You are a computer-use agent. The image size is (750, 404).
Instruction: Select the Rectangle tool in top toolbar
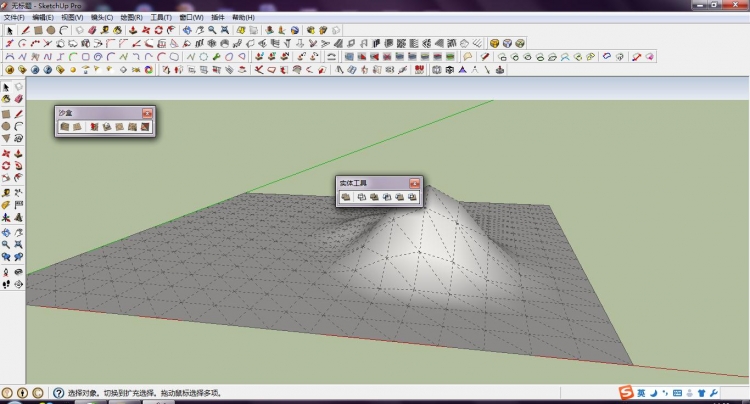coord(38,30)
